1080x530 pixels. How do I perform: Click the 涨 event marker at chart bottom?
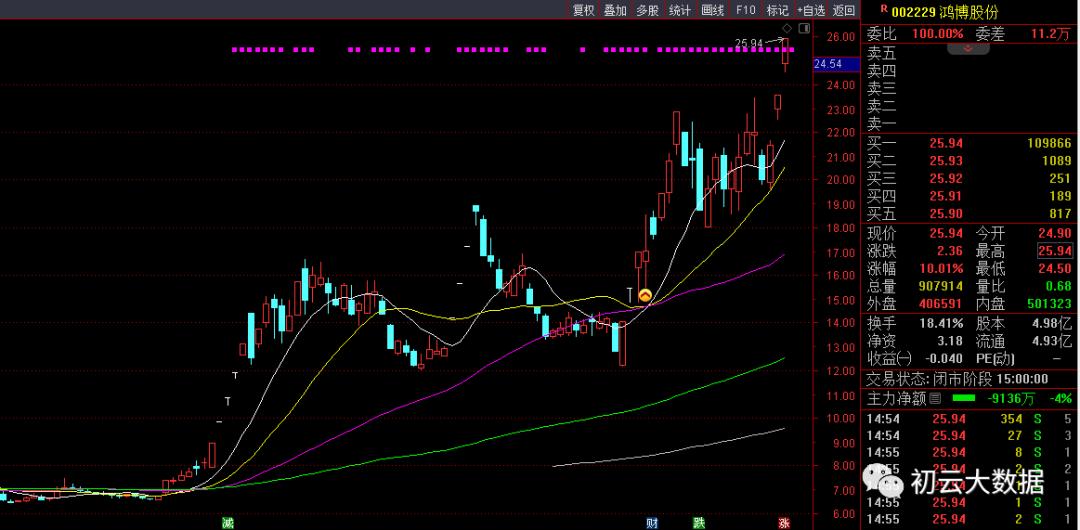[x=784, y=523]
